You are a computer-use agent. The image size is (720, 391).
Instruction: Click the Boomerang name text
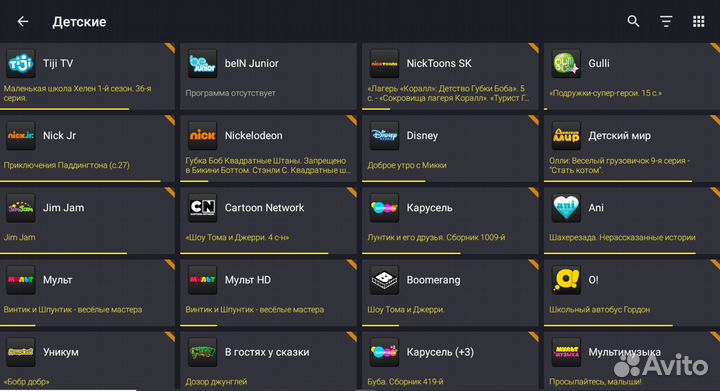(433, 280)
